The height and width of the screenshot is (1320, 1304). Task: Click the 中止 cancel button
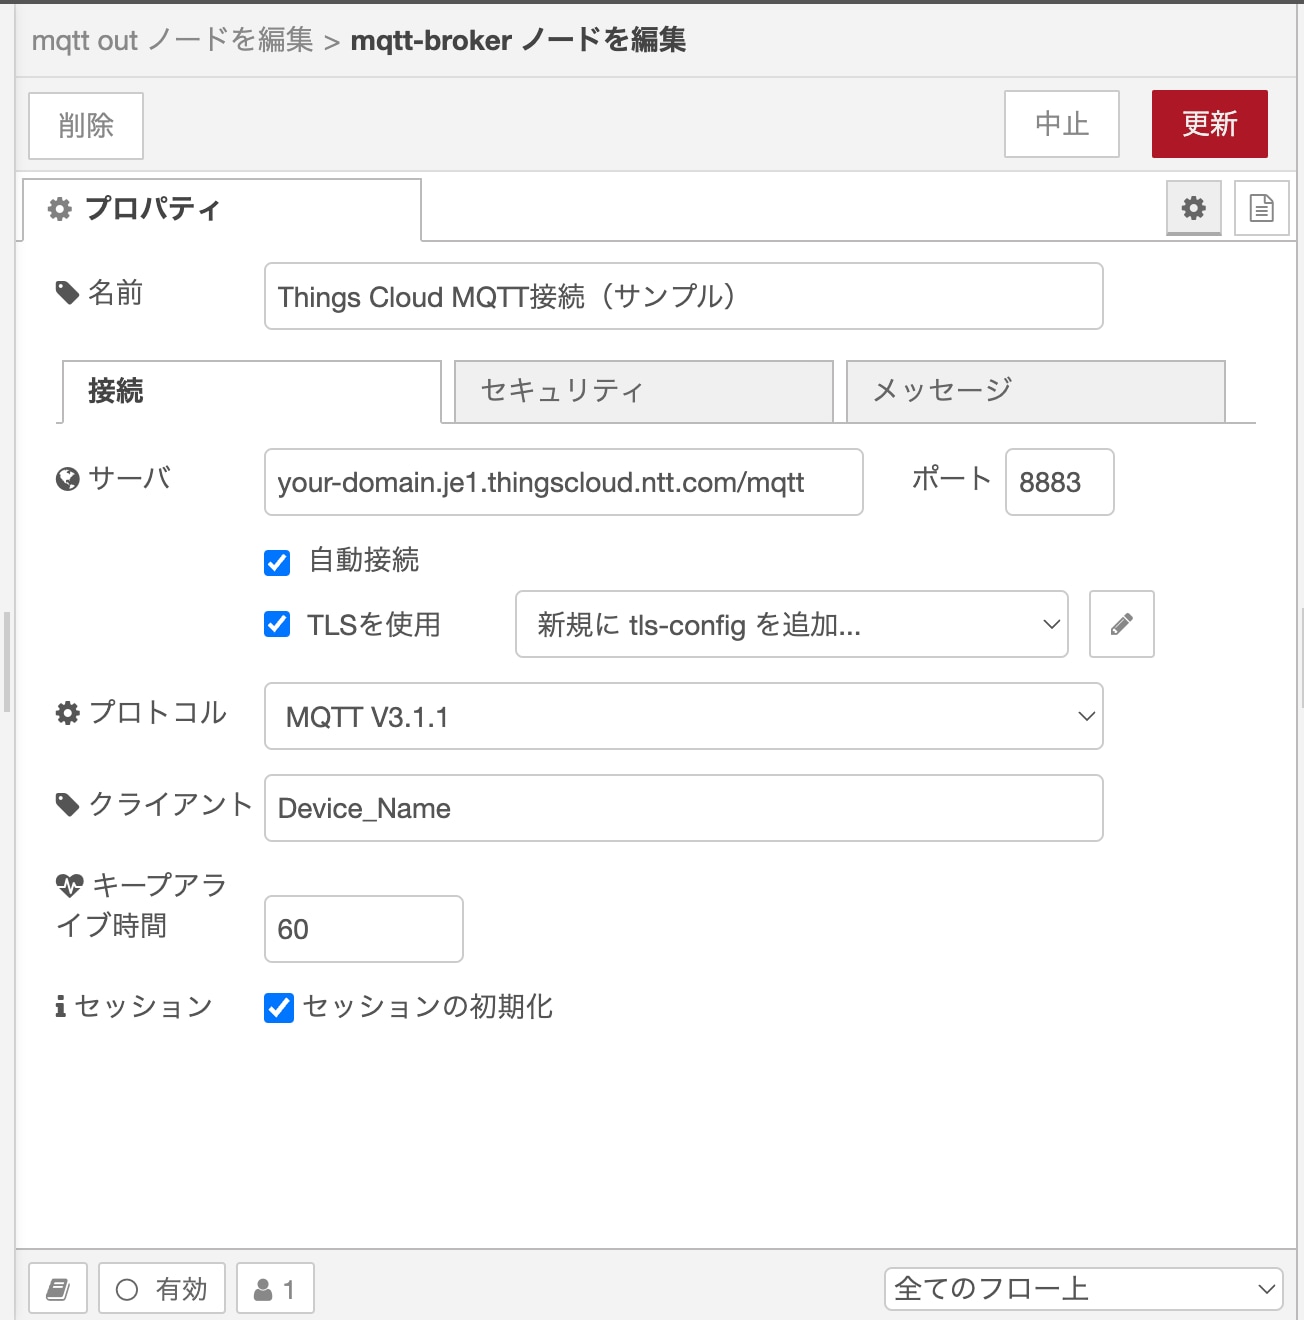click(x=1062, y=124)
